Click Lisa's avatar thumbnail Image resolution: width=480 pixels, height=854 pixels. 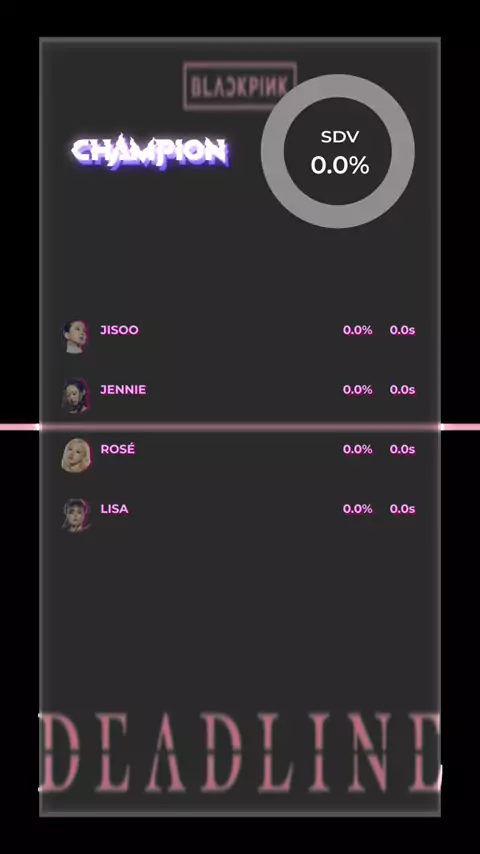(x=75, y=514)
